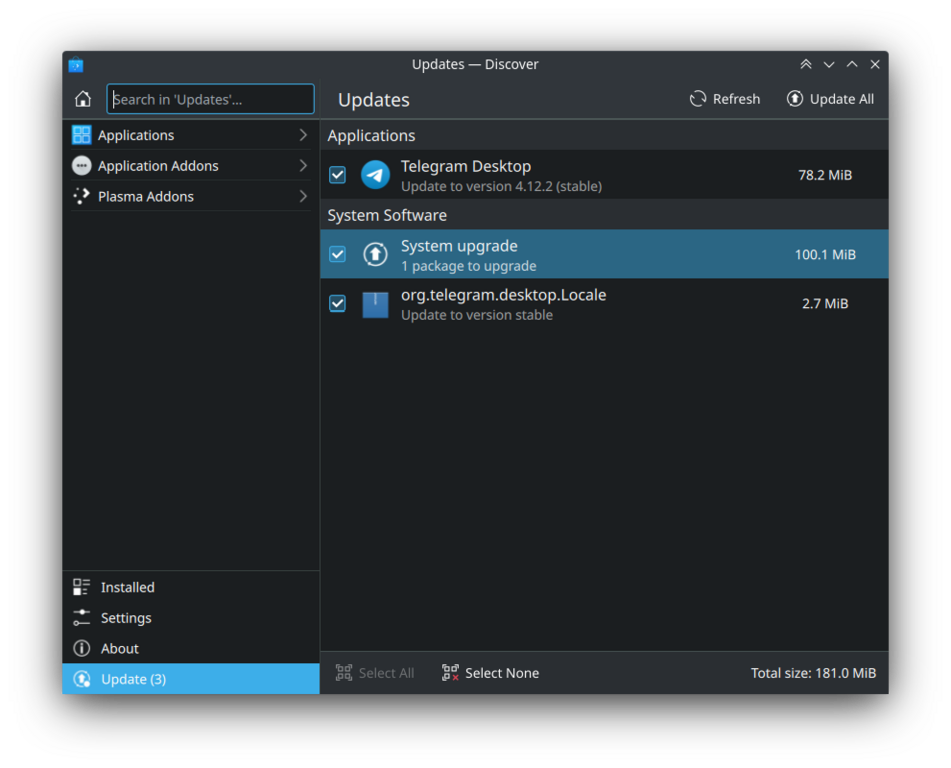Image resolution: width=951 pixels, height=768 pixels.
Task: Click the keep-above double chevron icon
Action: (805, 64)
